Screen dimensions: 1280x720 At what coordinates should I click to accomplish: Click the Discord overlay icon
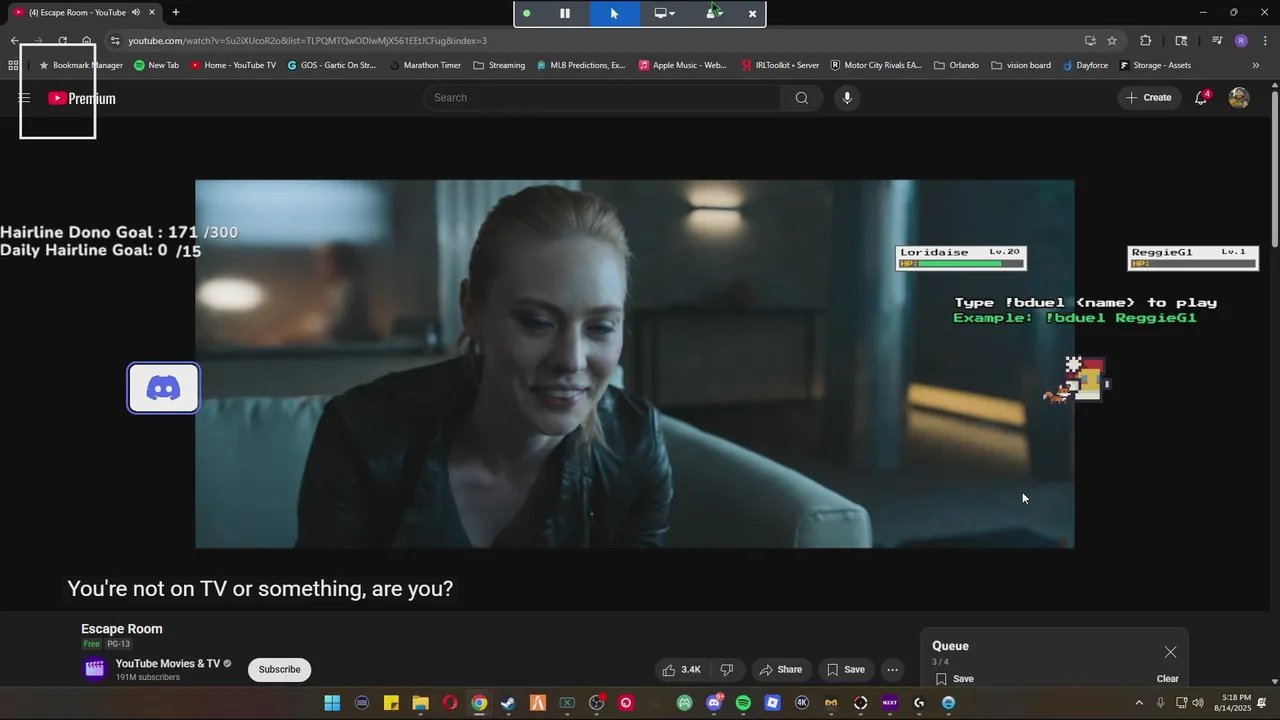coord(163,388)
